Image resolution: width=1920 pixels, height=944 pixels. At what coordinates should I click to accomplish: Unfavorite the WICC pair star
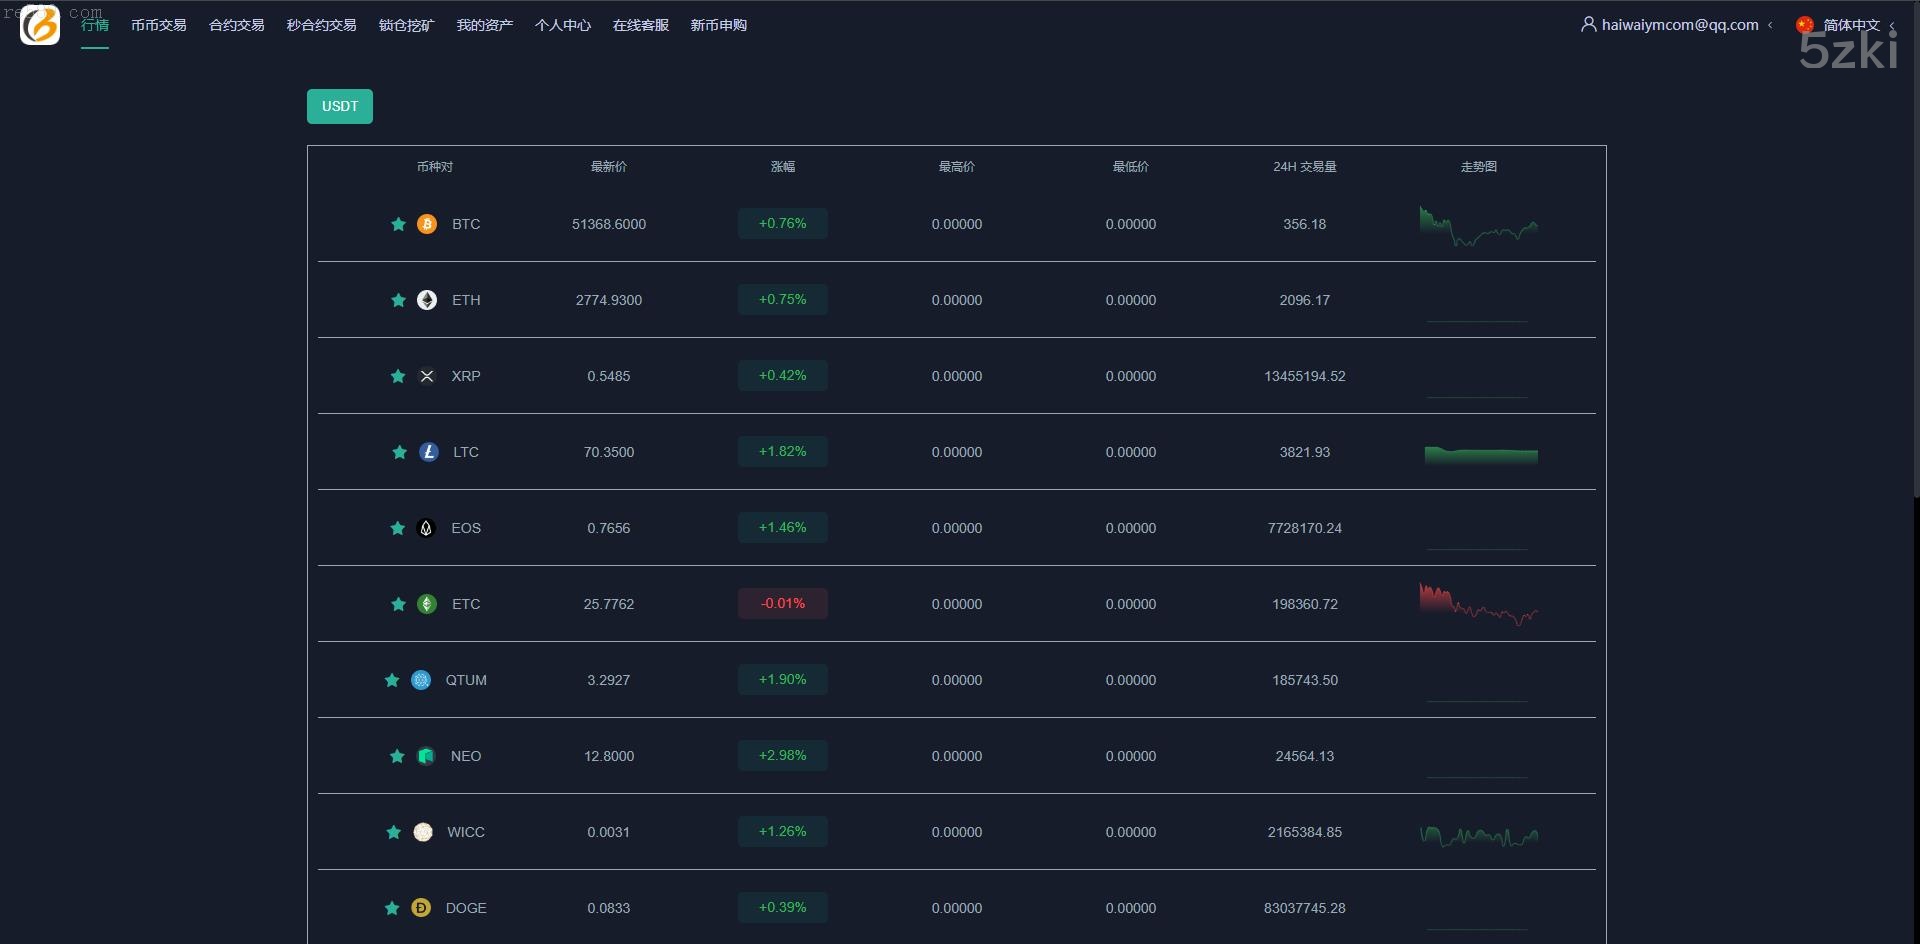[394, 832]
